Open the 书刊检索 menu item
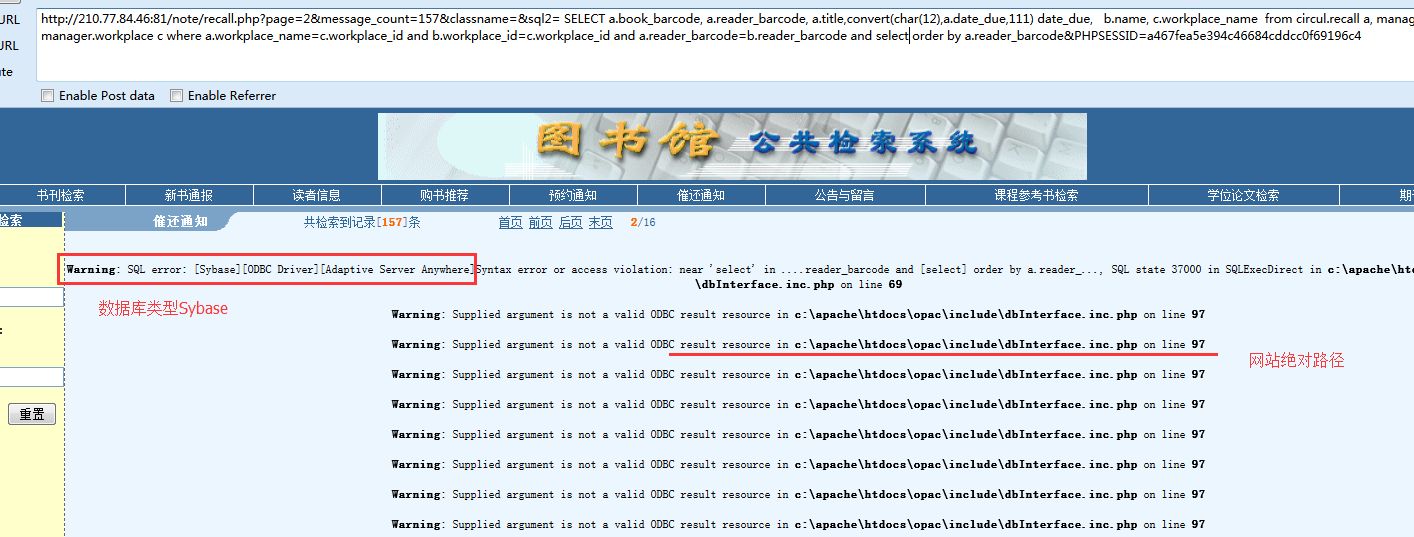Screen dimensions: 1414x537 tap(61, 195)
